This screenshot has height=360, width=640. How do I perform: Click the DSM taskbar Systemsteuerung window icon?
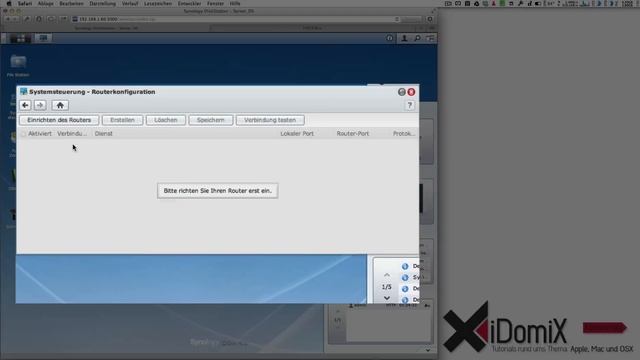(43, 38)
